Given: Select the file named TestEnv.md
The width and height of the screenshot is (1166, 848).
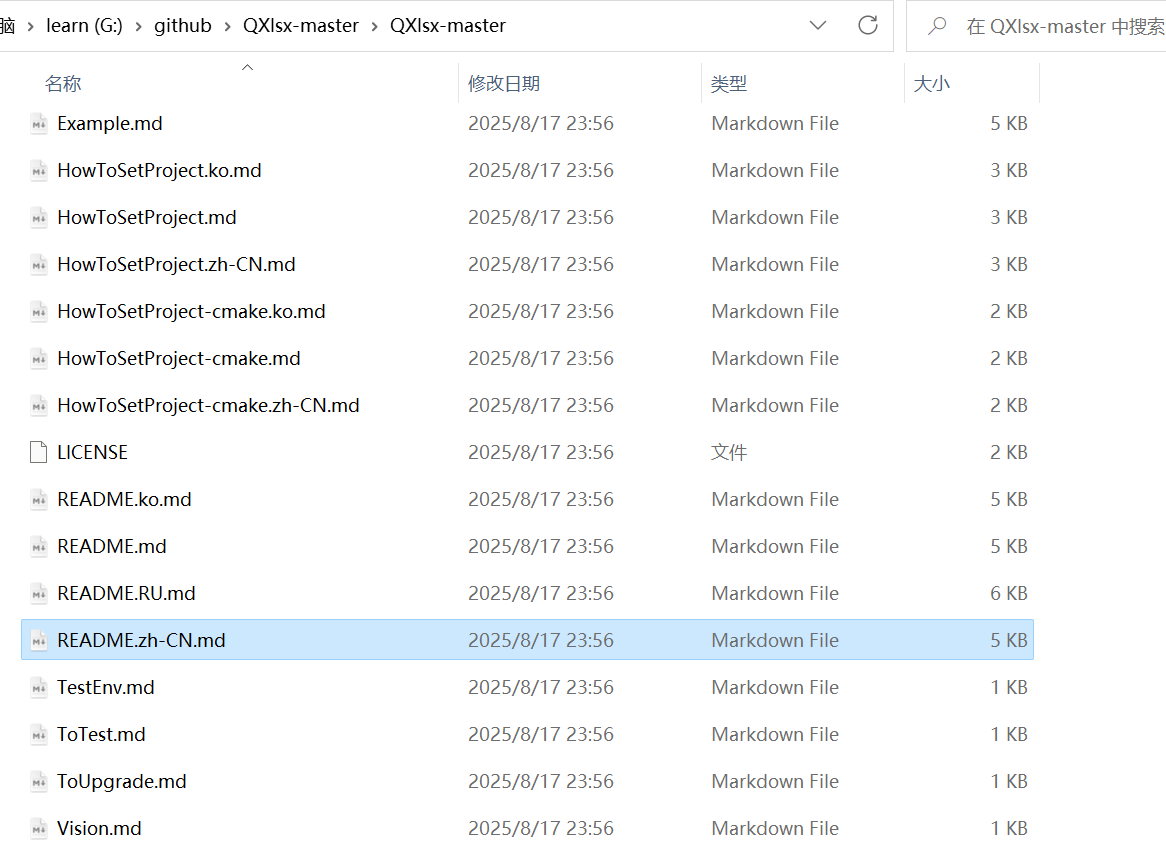Looking at the screenshot, I should (x=106, y=687).
